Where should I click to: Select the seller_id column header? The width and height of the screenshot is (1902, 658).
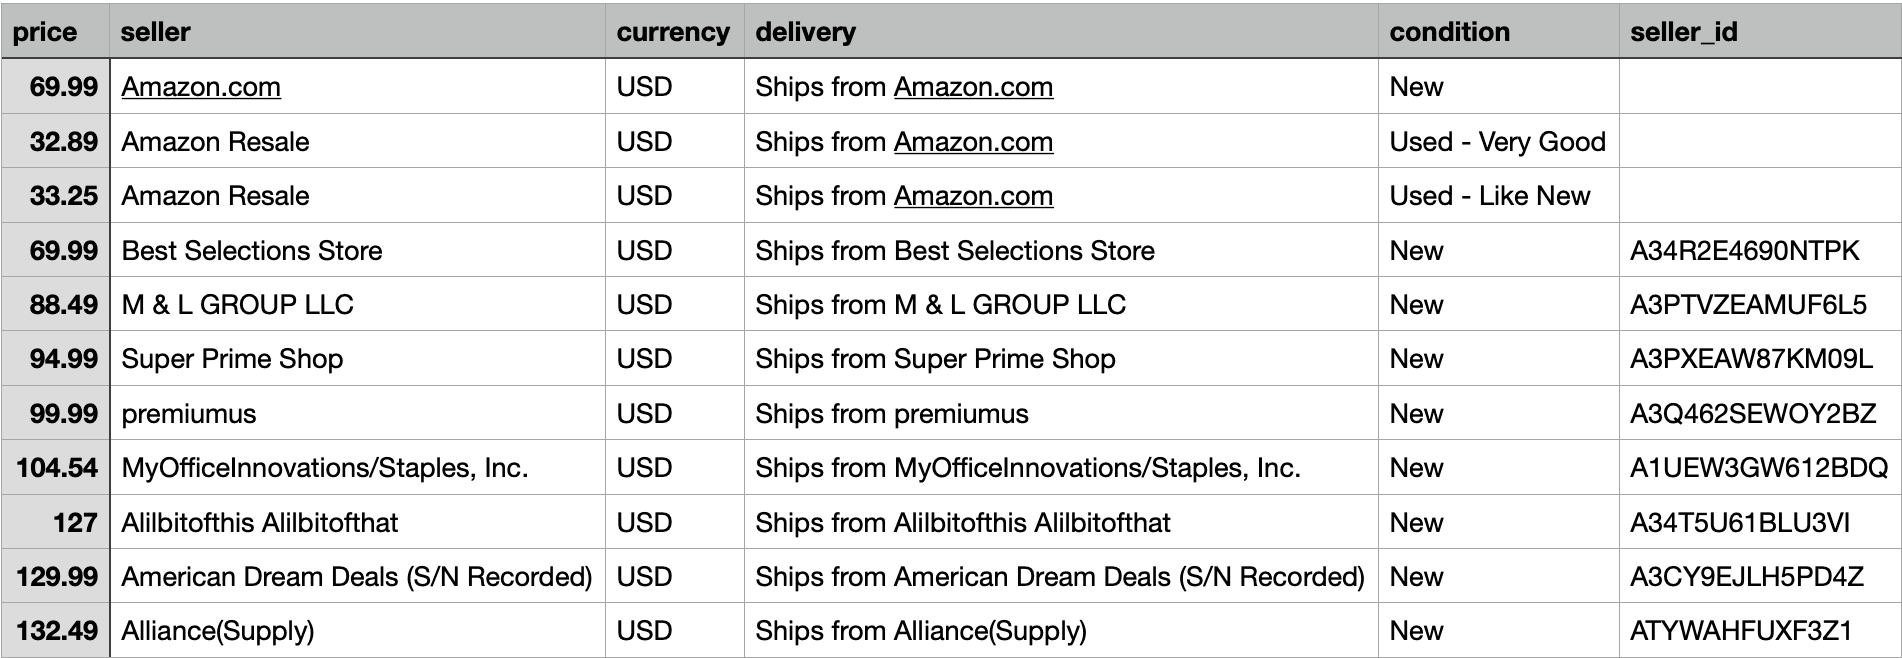click(1760, 31)
